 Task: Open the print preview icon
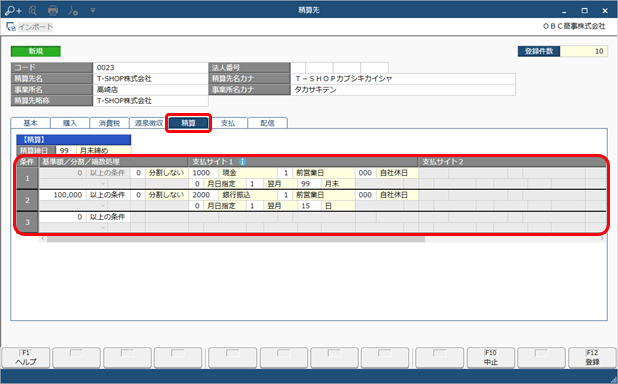33,11
